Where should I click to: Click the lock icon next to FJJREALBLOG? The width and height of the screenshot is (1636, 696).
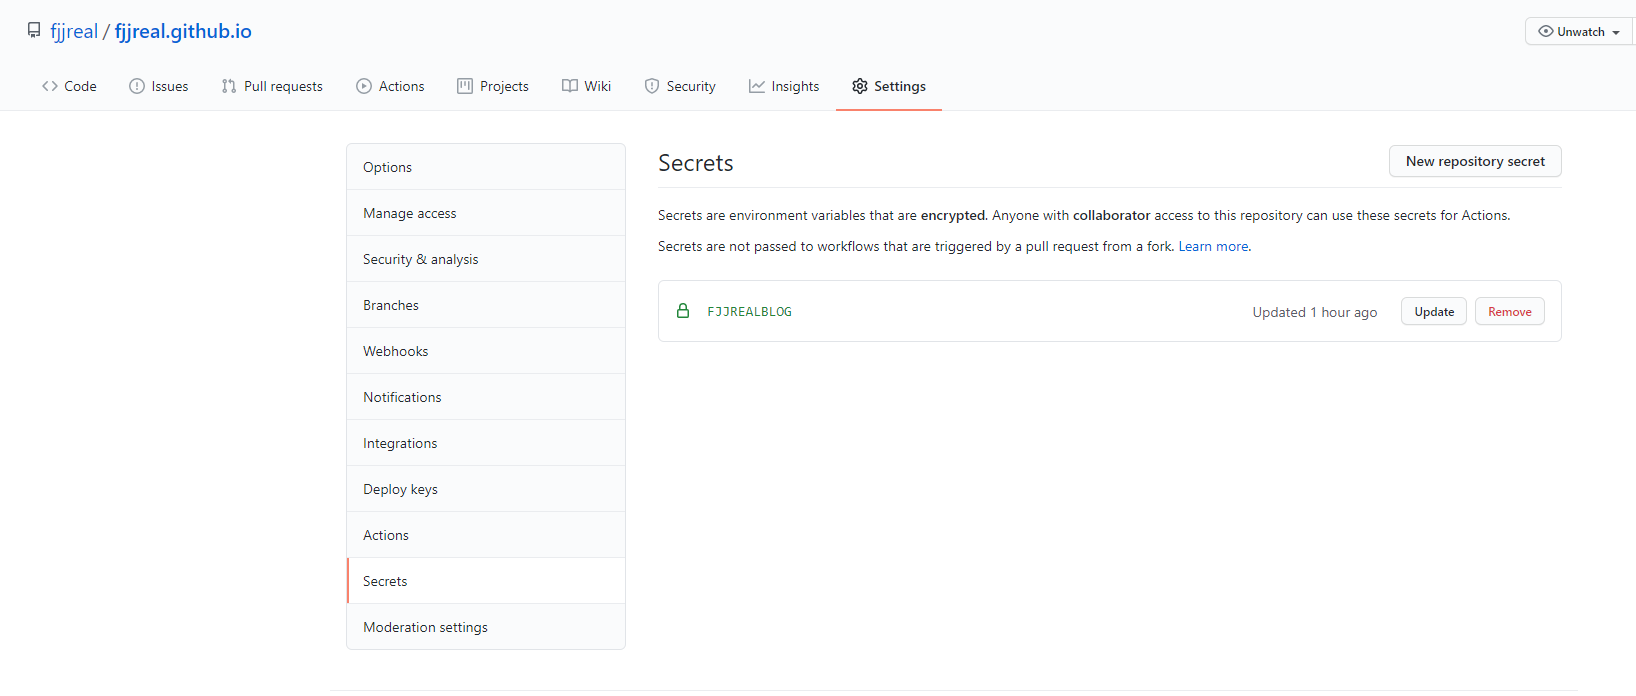683,311
